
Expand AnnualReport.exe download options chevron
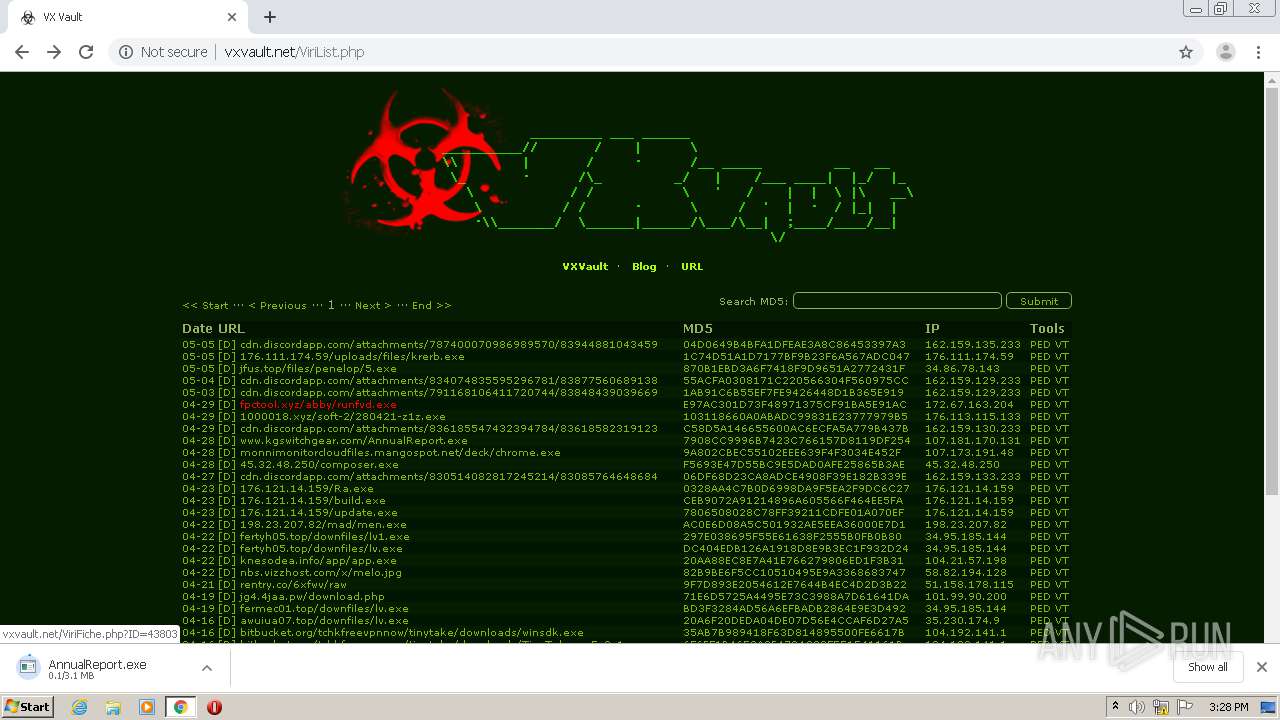pyautogui.click(x=207, y=668)
